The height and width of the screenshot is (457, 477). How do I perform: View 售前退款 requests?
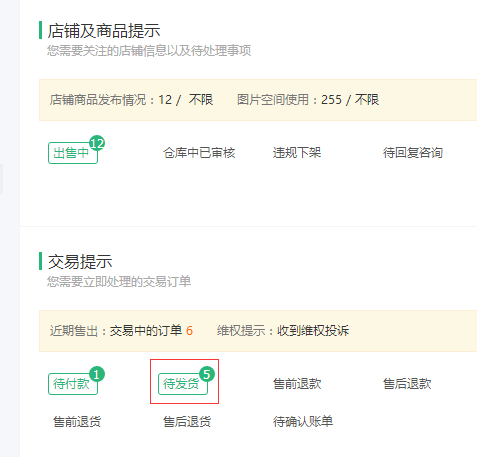297,384
